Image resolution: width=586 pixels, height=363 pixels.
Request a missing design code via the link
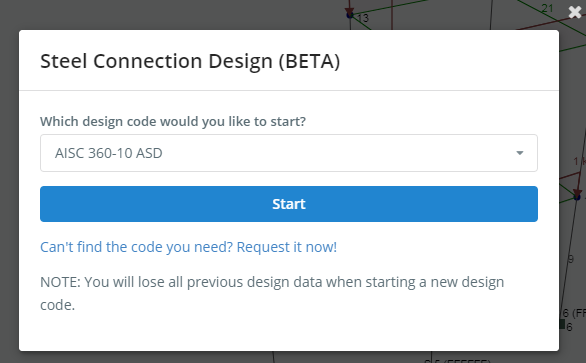[x=189, y=247]
